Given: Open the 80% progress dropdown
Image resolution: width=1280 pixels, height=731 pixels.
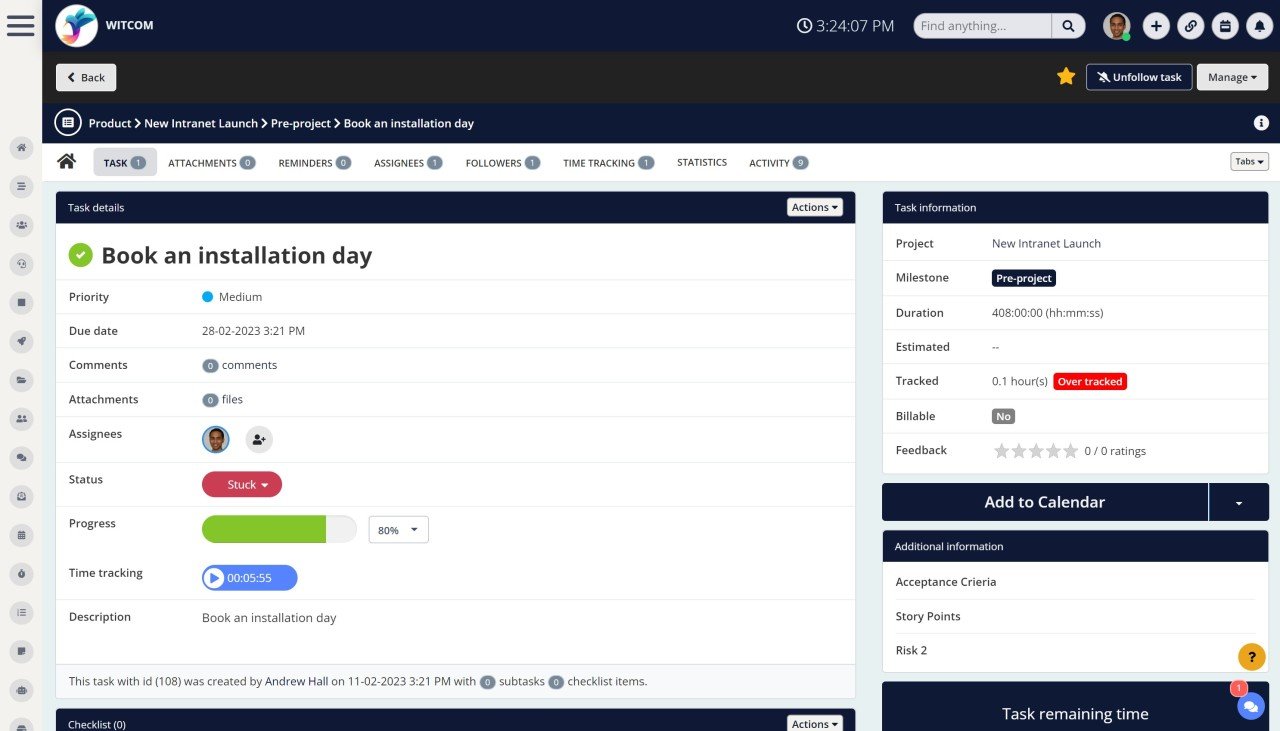Looking at the screenshot, I should tap(398, 529).
